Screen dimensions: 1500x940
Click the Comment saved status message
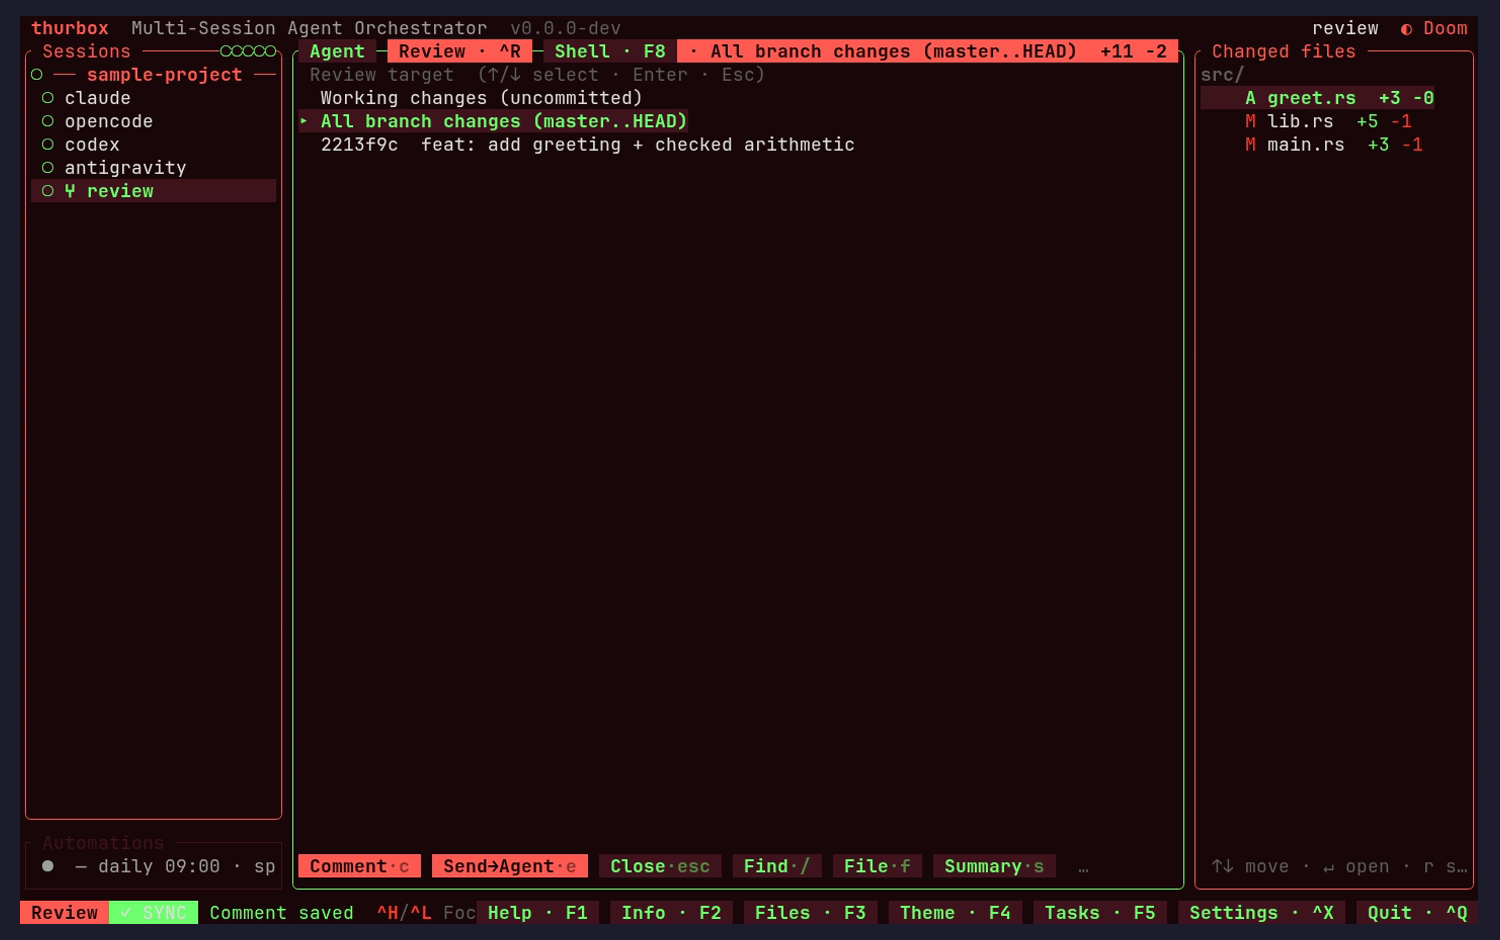(x=281, y=912)
